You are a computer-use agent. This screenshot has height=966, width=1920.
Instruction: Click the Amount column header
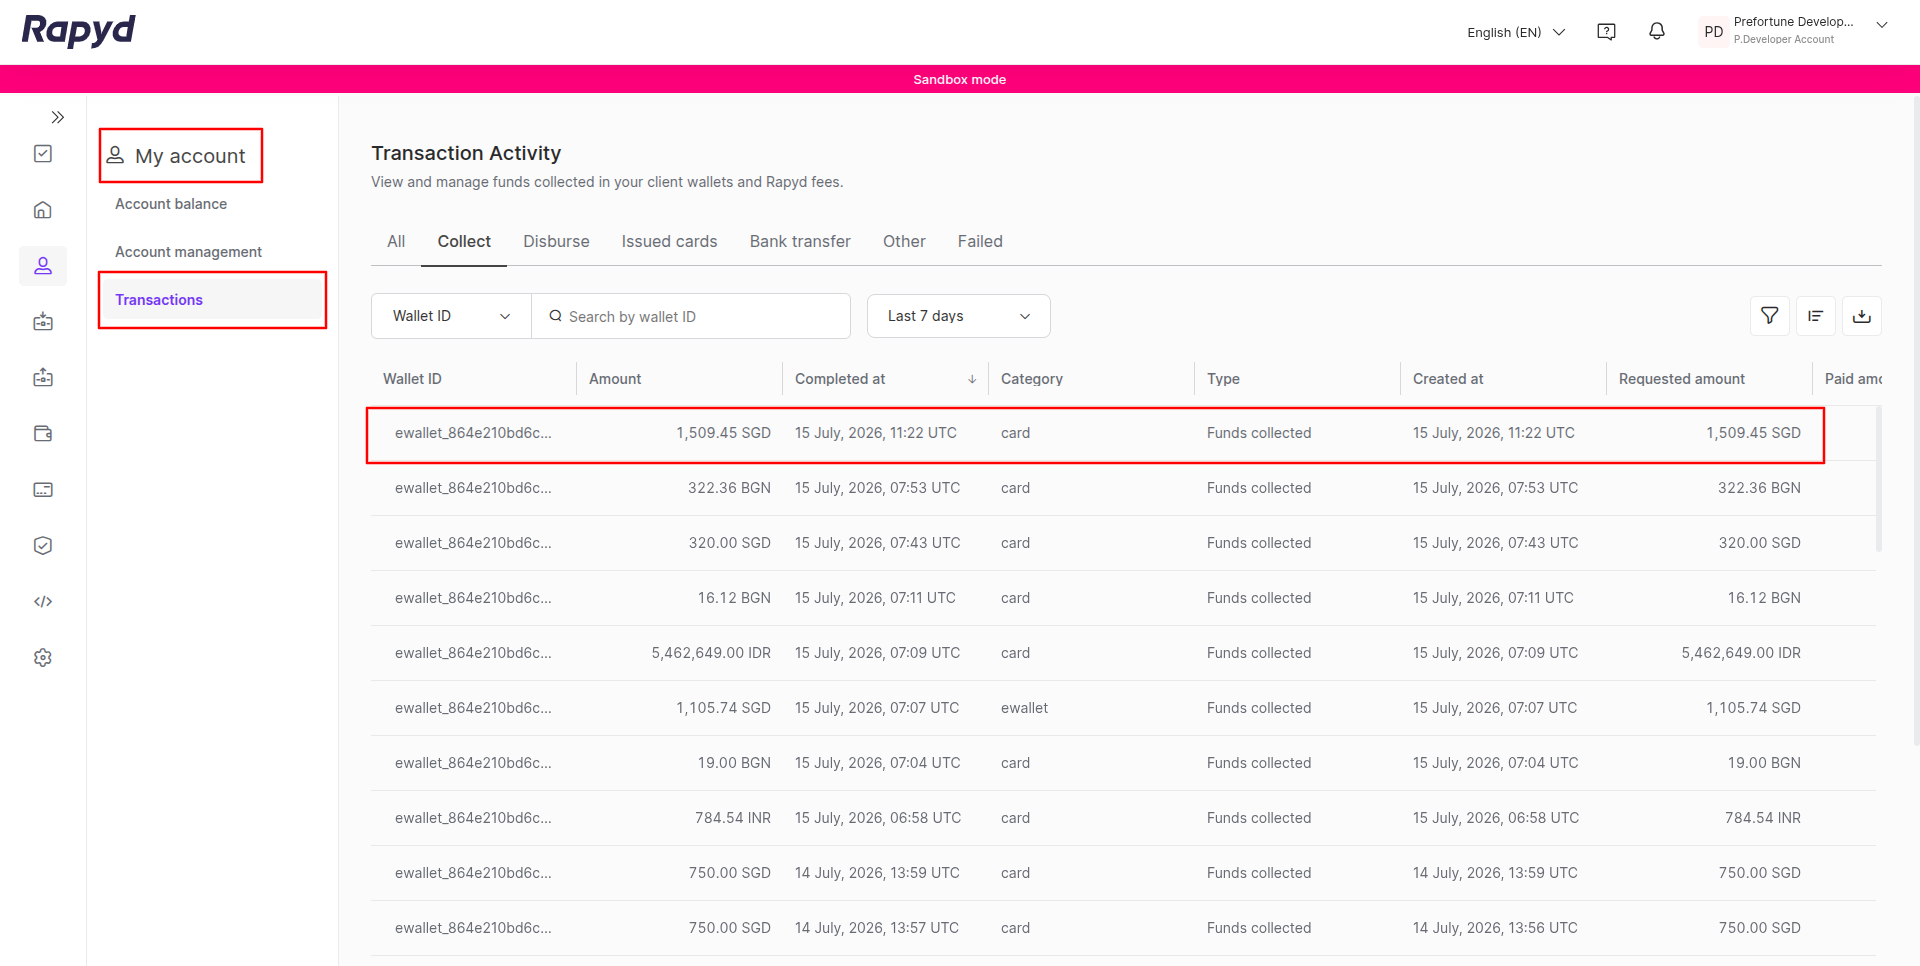[x=615, y=379]
